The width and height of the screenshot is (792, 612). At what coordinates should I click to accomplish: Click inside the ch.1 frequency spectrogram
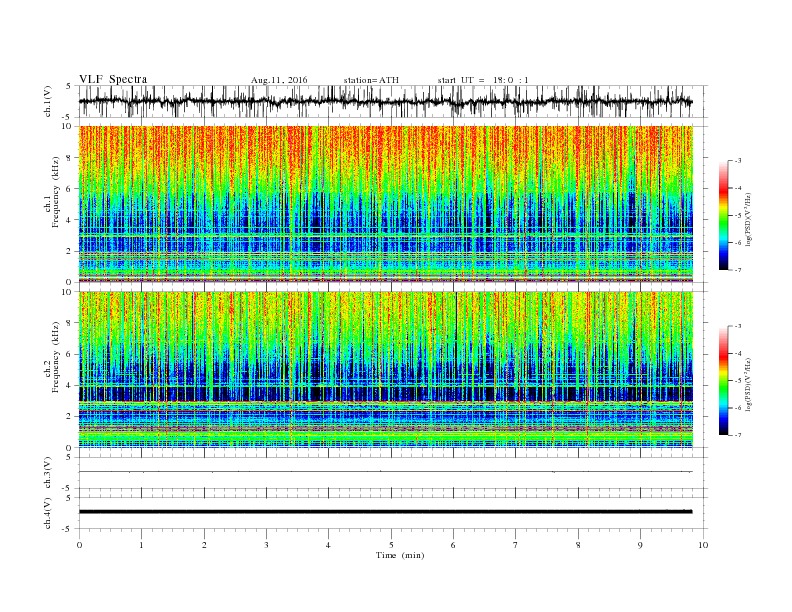(x=385, y=204)
